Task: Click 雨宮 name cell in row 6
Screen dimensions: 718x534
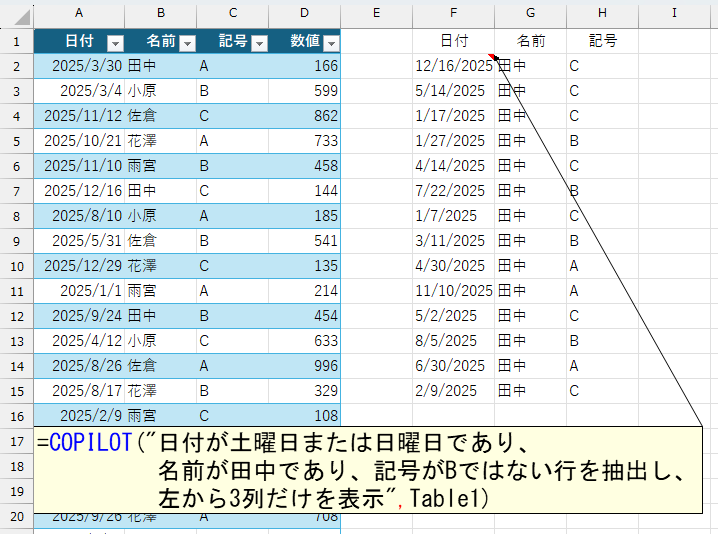Action: point(161,166)
